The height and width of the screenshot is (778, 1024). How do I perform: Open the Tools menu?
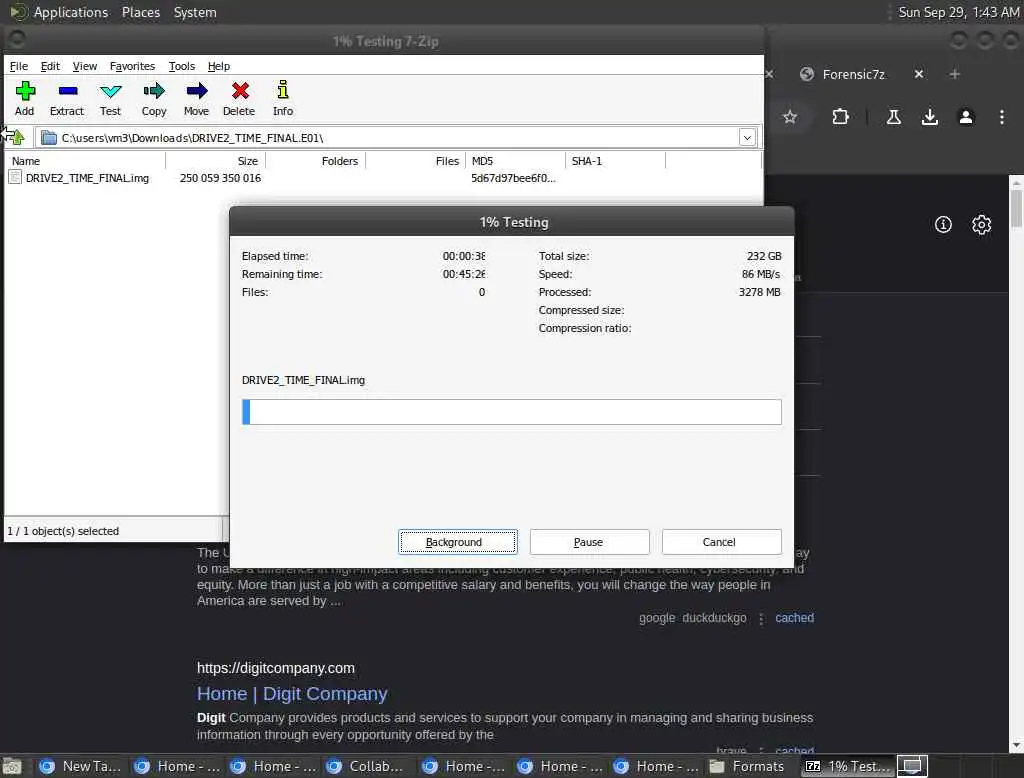(182, 66)
